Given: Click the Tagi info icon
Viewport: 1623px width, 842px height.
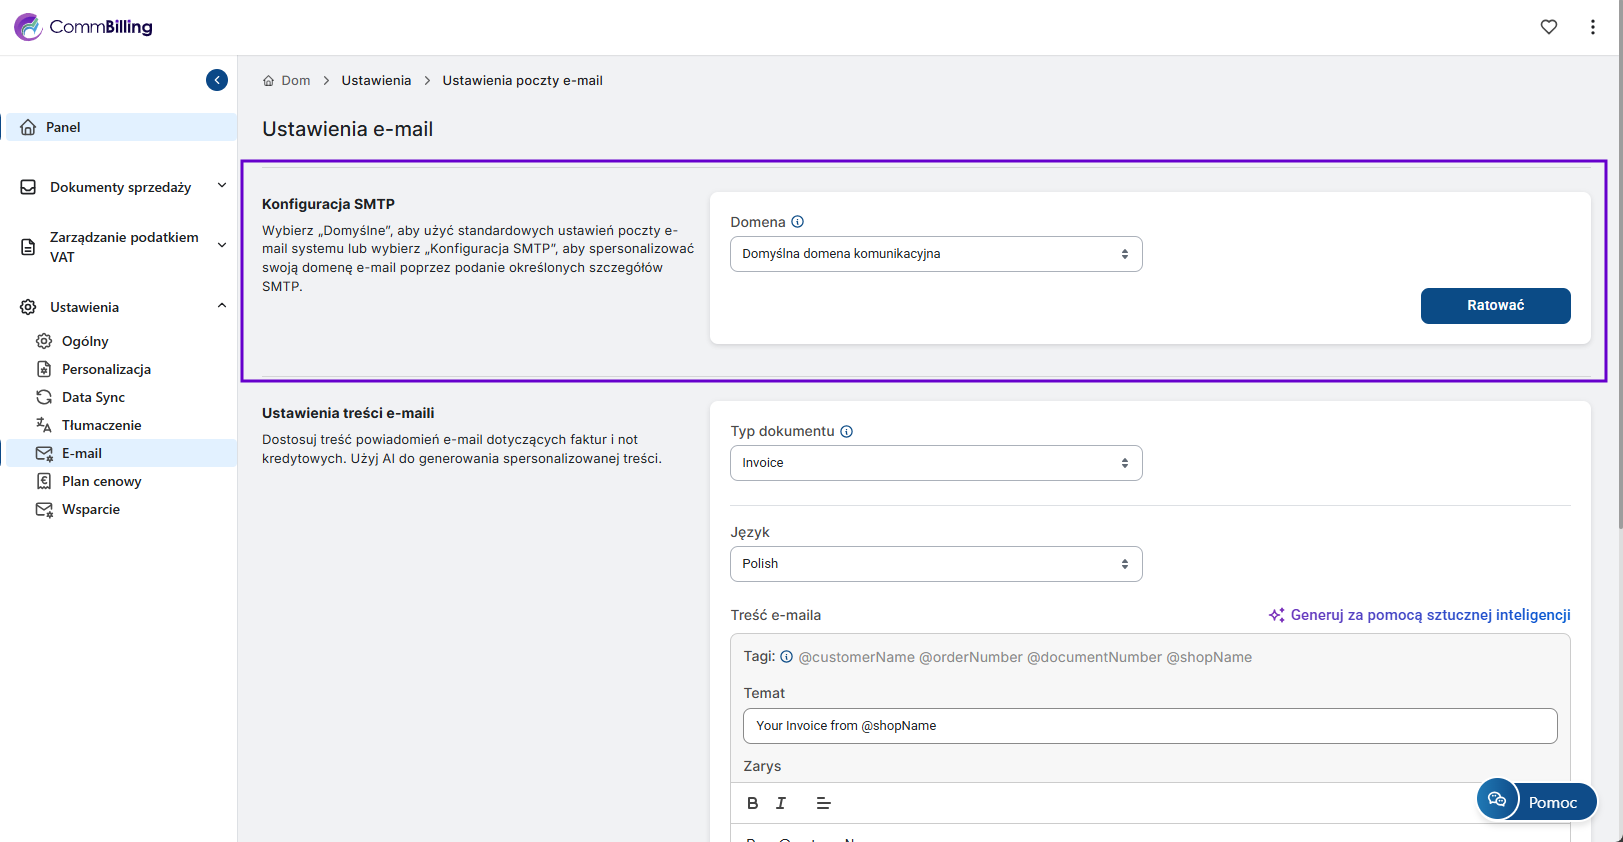Looking at the screenshot, I should 786,657.
